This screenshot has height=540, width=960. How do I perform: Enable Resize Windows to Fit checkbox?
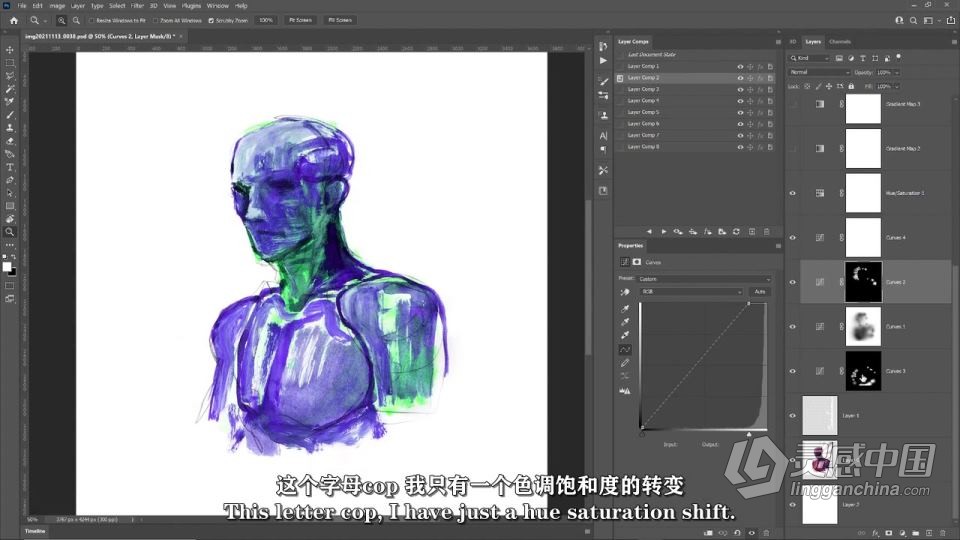(92, 20)
